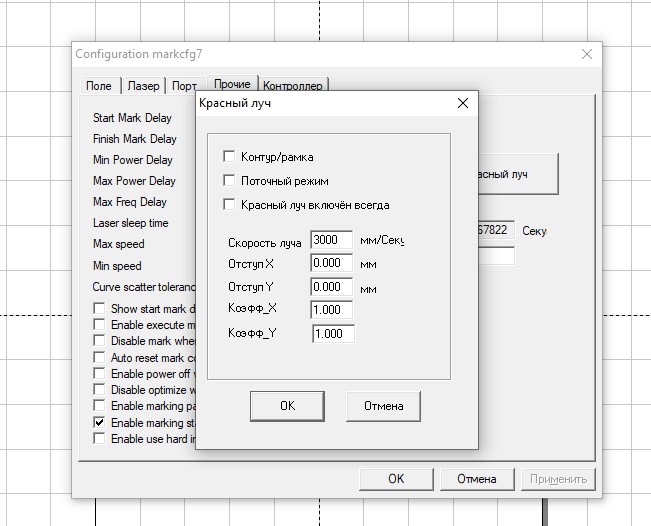This screenshot has height=526, width=651.
Task: Click the Отступ Y input field
Action: tap(332, 287)
